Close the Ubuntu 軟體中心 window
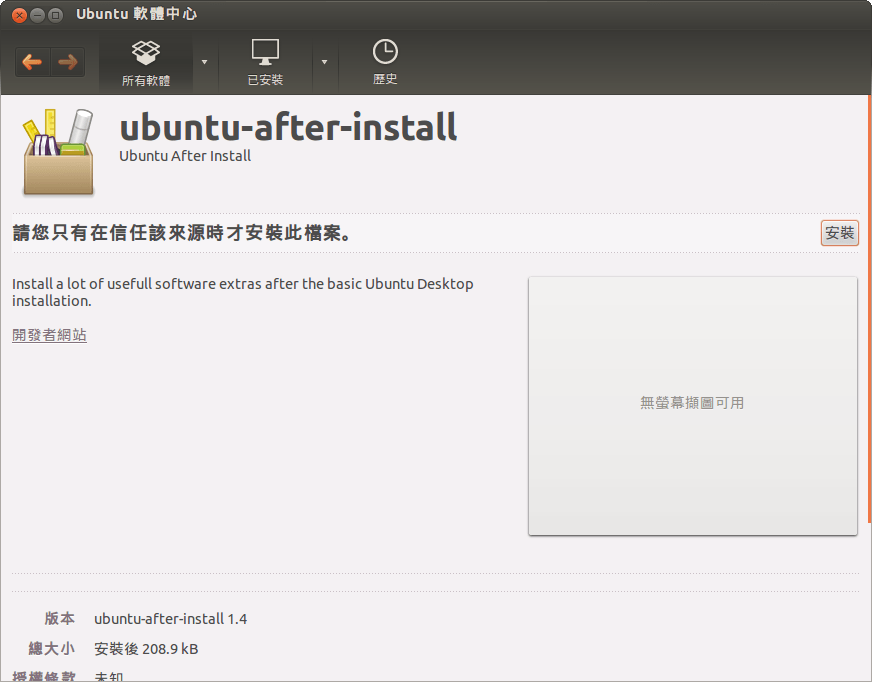Image resolution: width=872 pixels, height=682 pixels. coord(19,15)
